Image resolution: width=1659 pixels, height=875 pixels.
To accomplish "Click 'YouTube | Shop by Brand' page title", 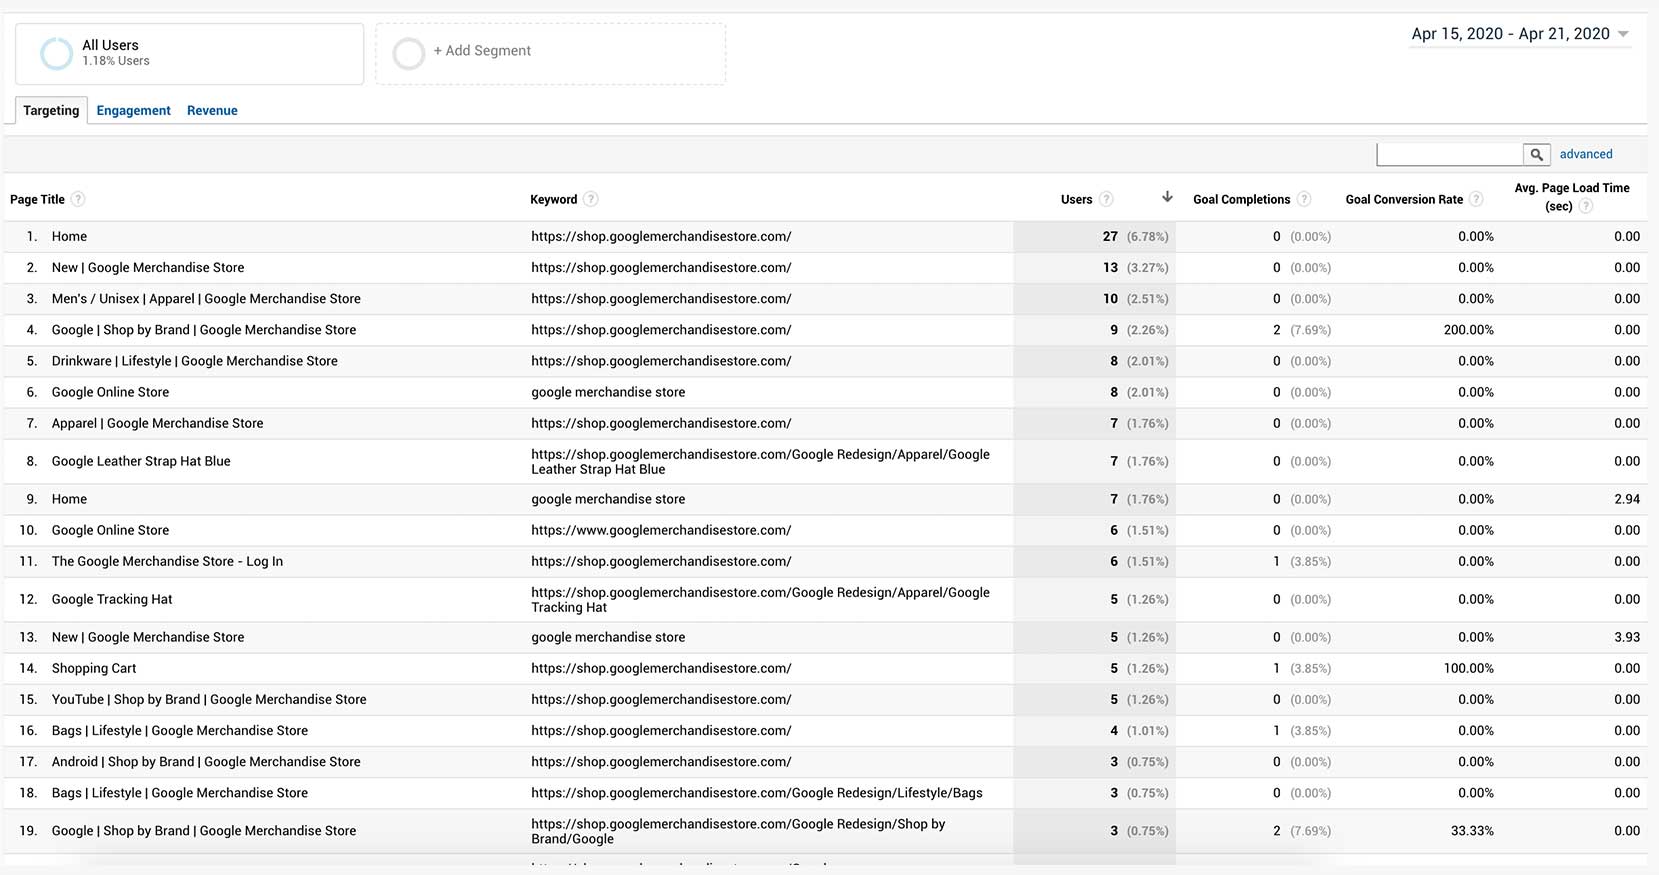I will [209, 699].
